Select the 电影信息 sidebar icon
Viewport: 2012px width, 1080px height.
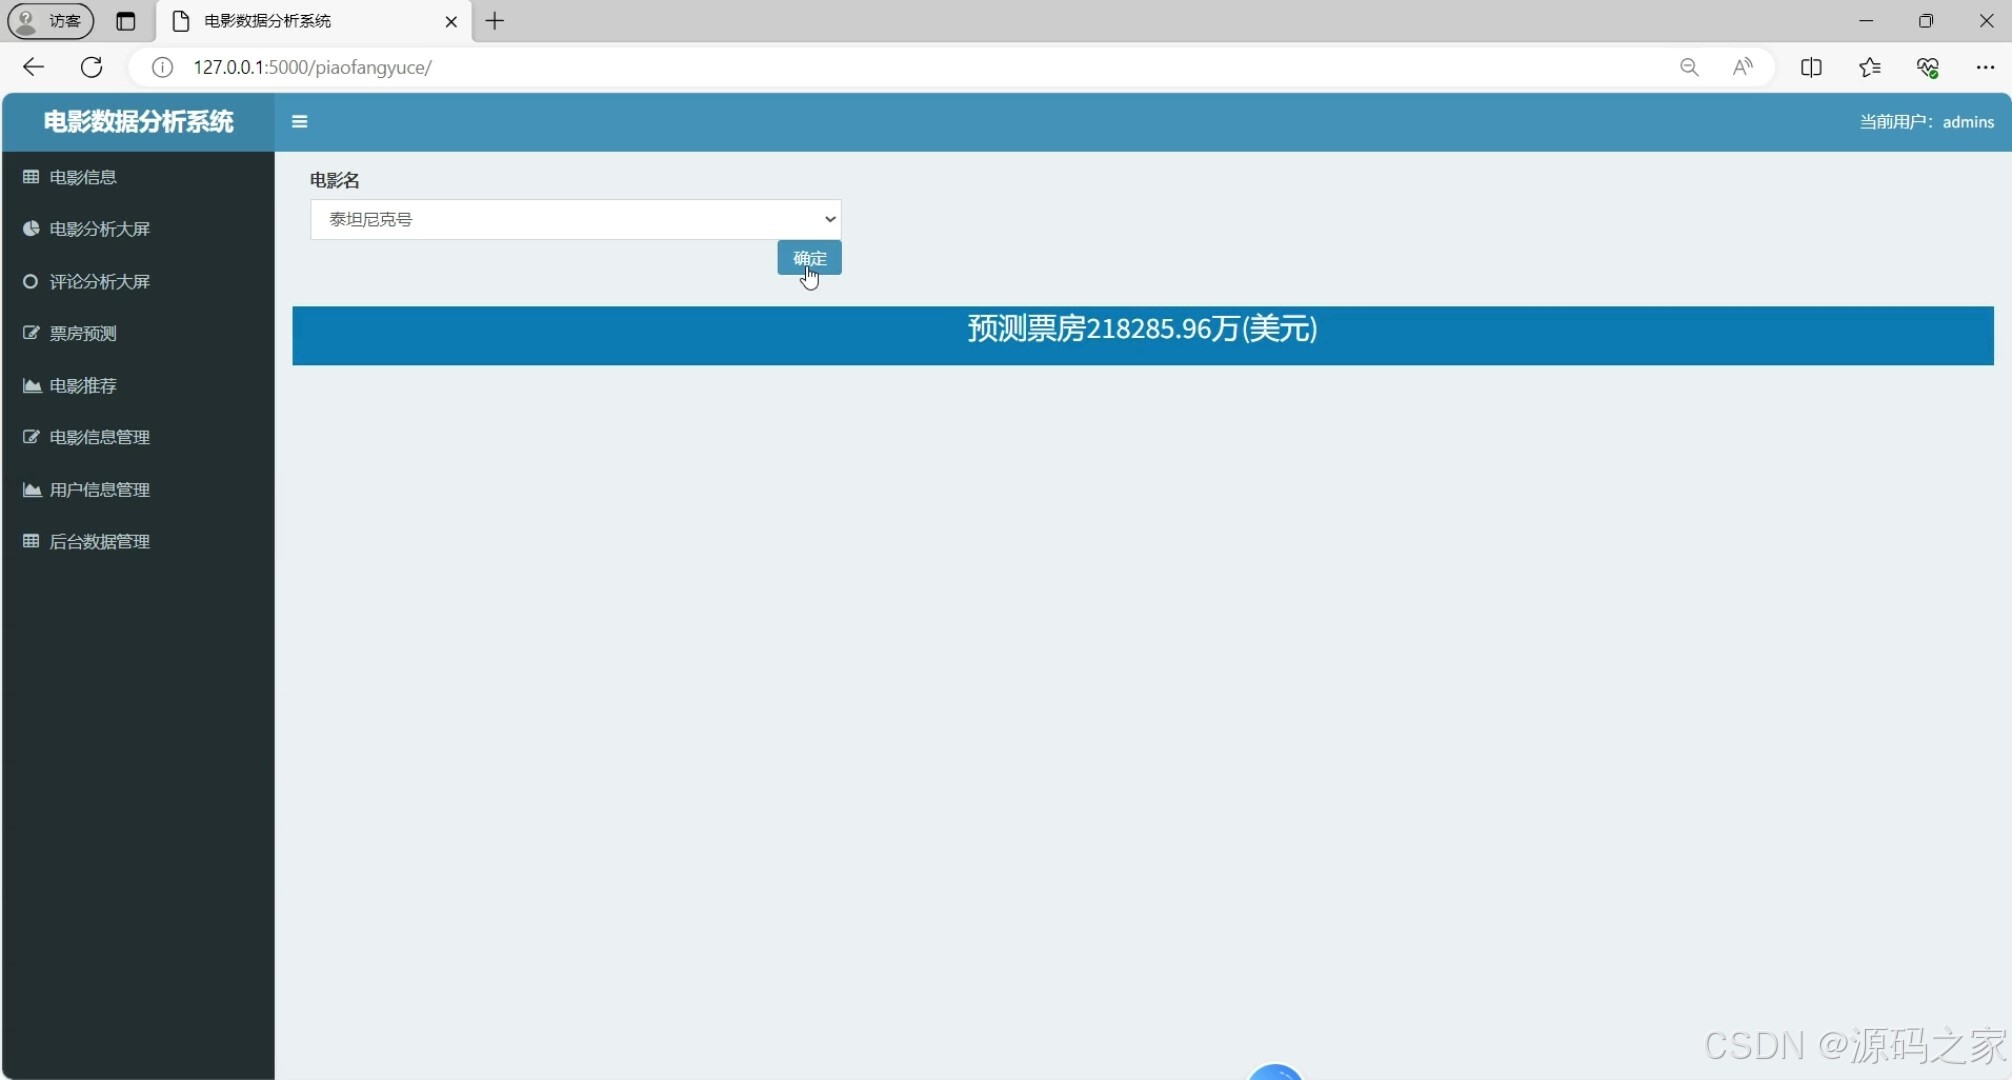point(30,177)
